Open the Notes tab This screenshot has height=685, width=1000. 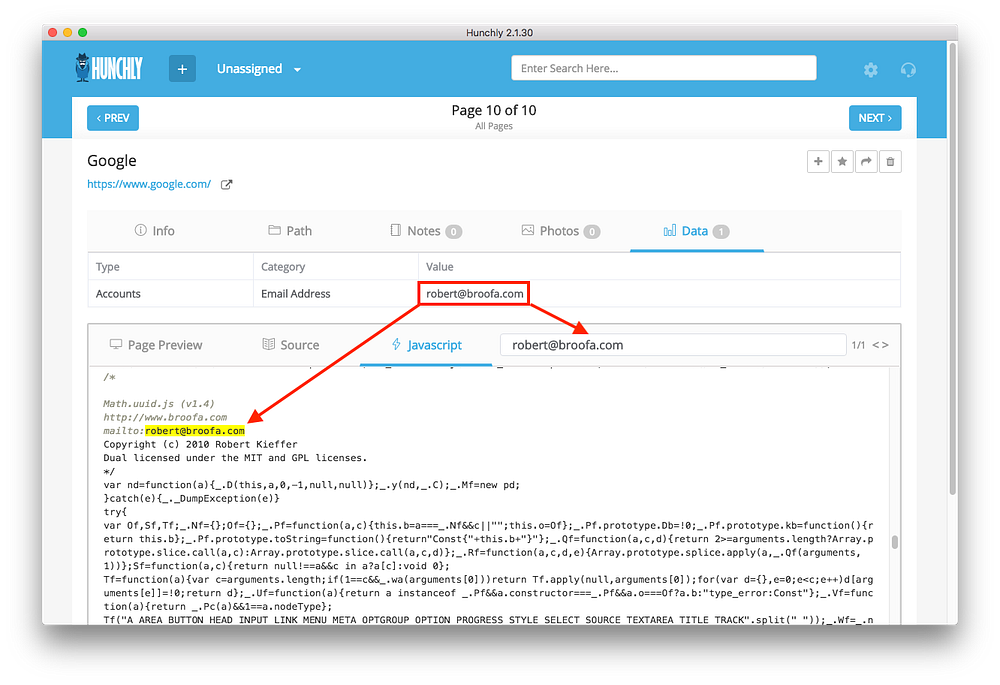(426, 231)
